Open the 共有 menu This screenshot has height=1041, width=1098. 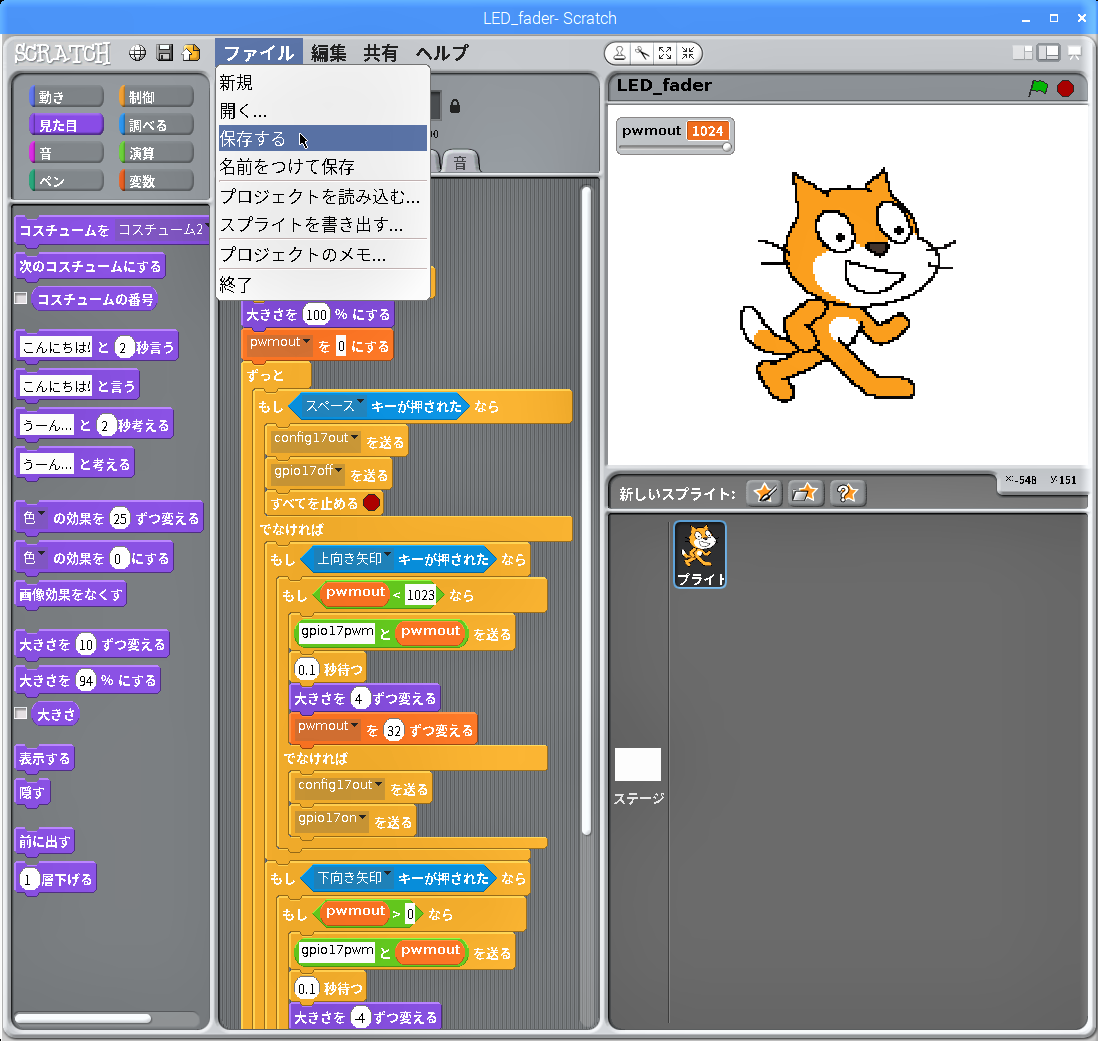click(x=380, y=53)
